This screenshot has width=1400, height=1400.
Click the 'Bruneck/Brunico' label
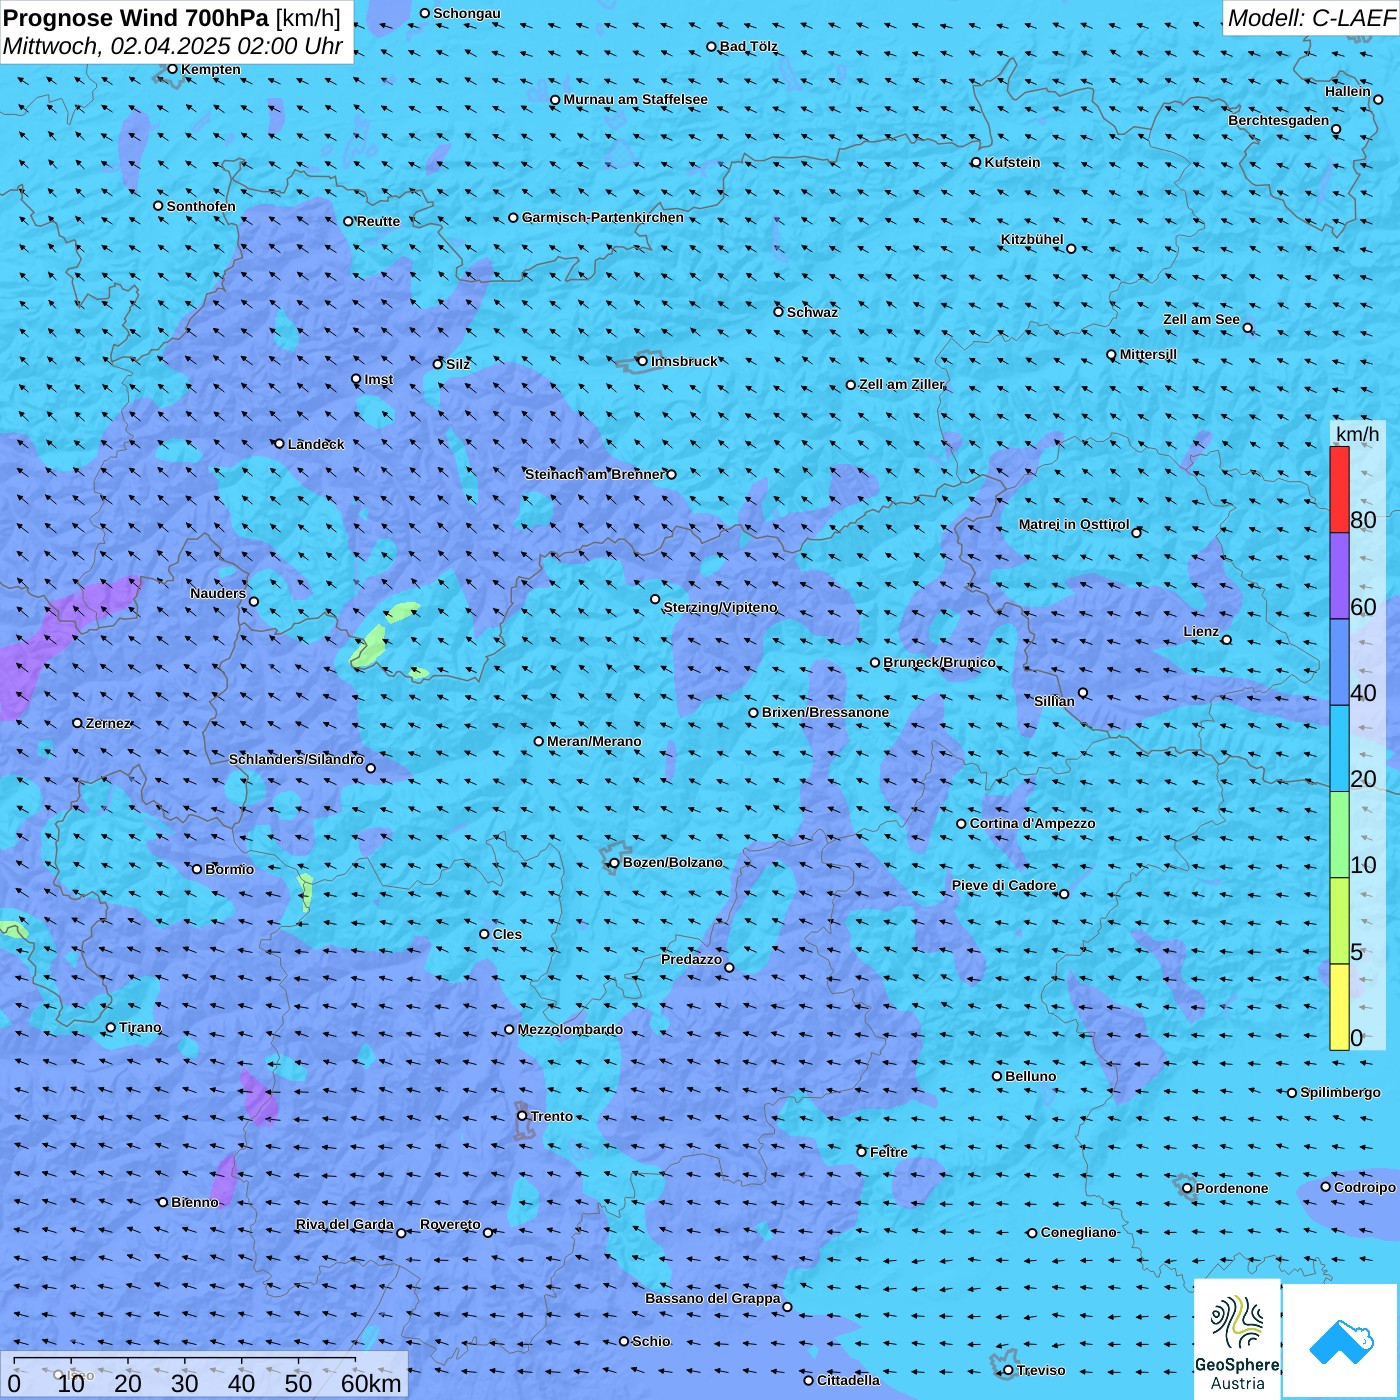point(939,662)
